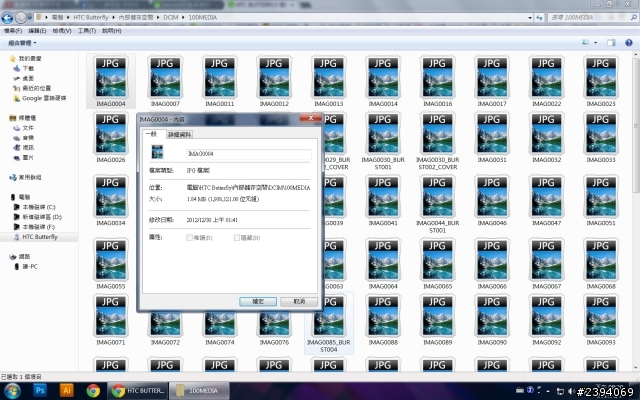Open the 檢視(V) menu
Viewport: 640px width, 400px height.
(62, 31)
